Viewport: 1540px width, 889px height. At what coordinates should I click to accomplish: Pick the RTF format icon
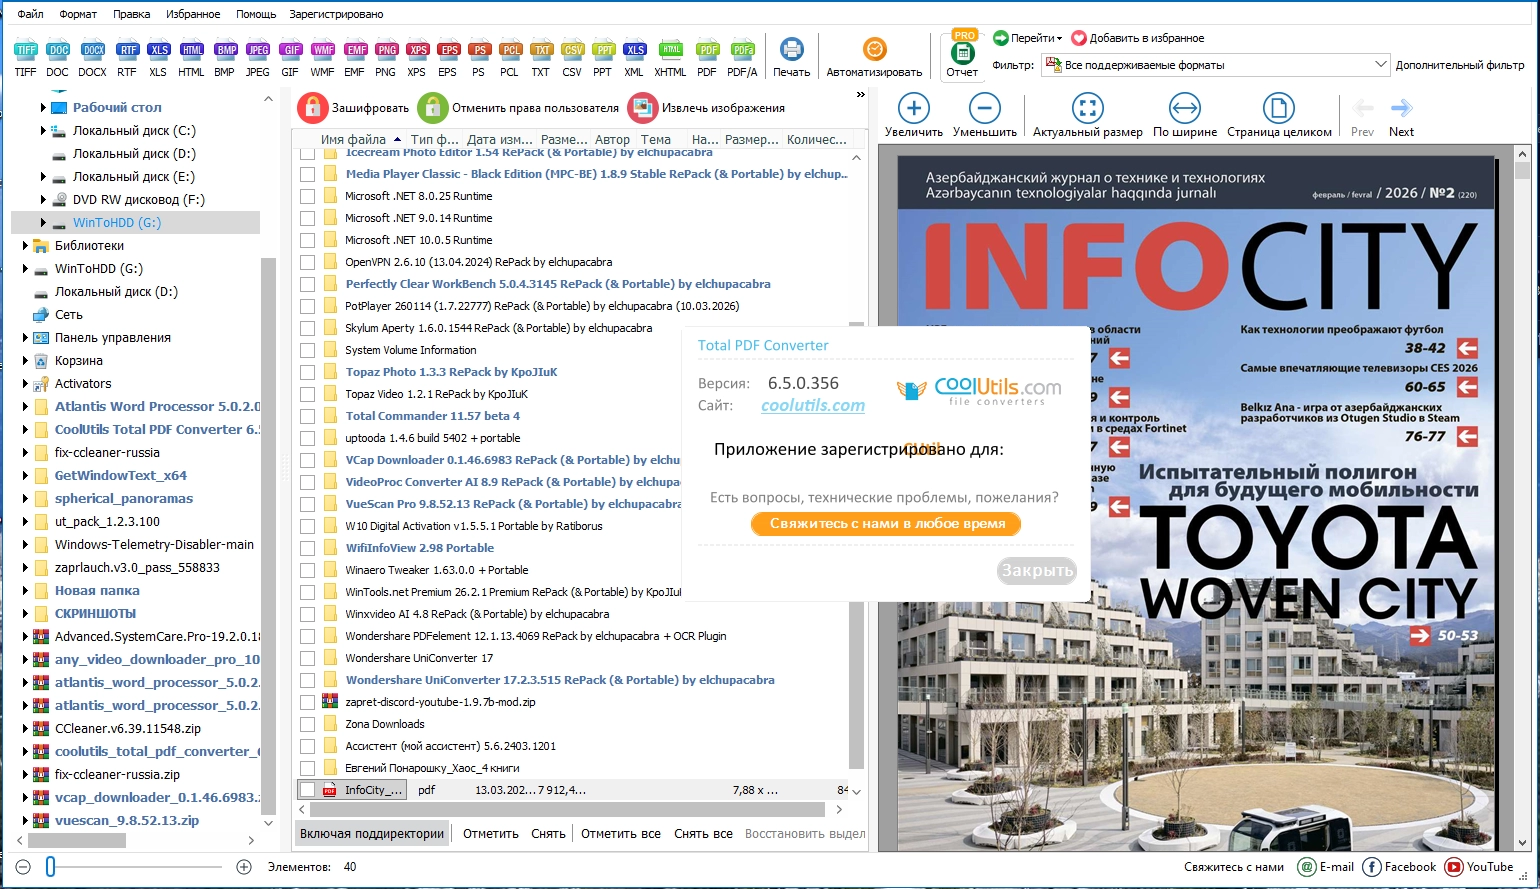click(127, 58)
